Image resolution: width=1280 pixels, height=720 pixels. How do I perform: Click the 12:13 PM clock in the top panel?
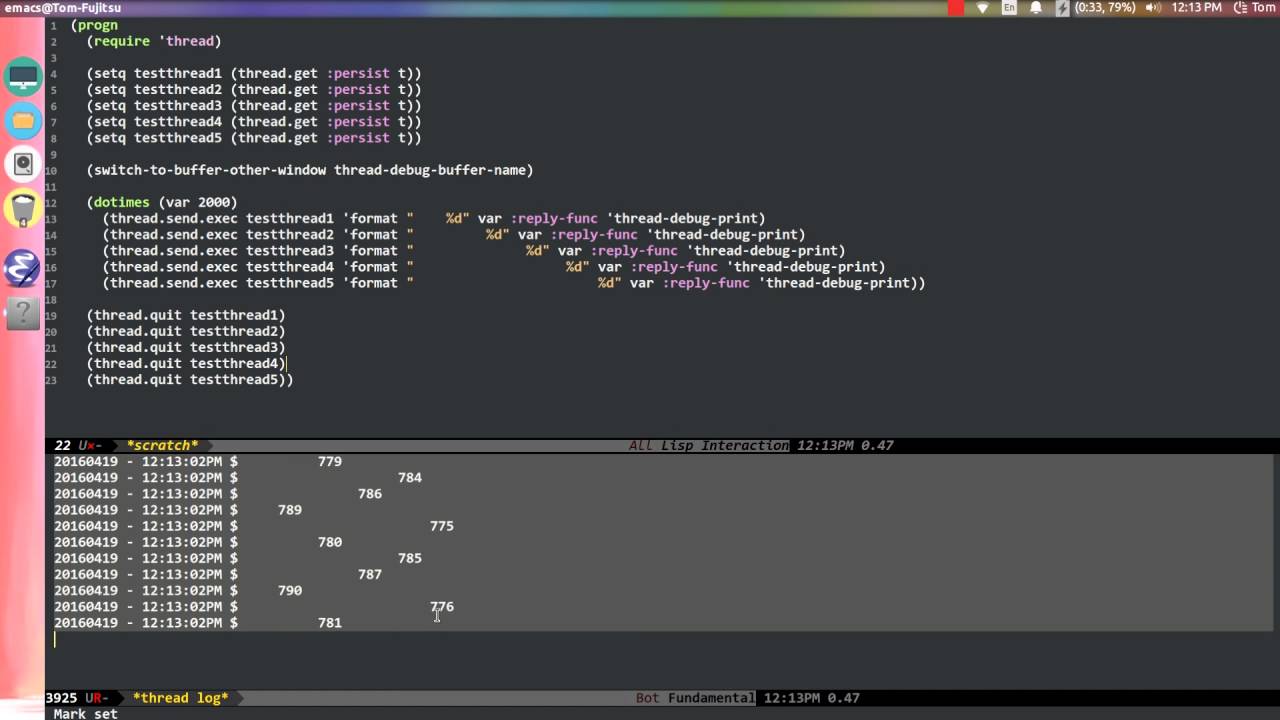(1196, 8)
